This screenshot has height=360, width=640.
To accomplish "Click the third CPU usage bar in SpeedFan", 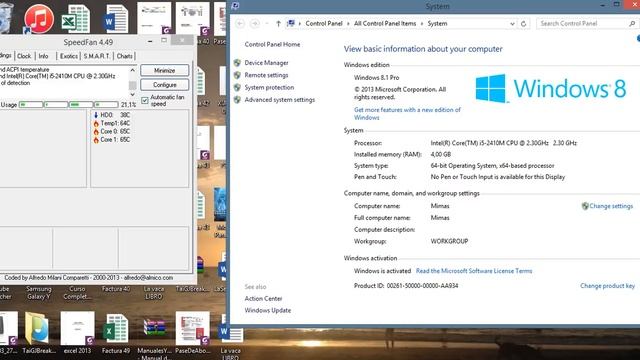I will 81,105.
